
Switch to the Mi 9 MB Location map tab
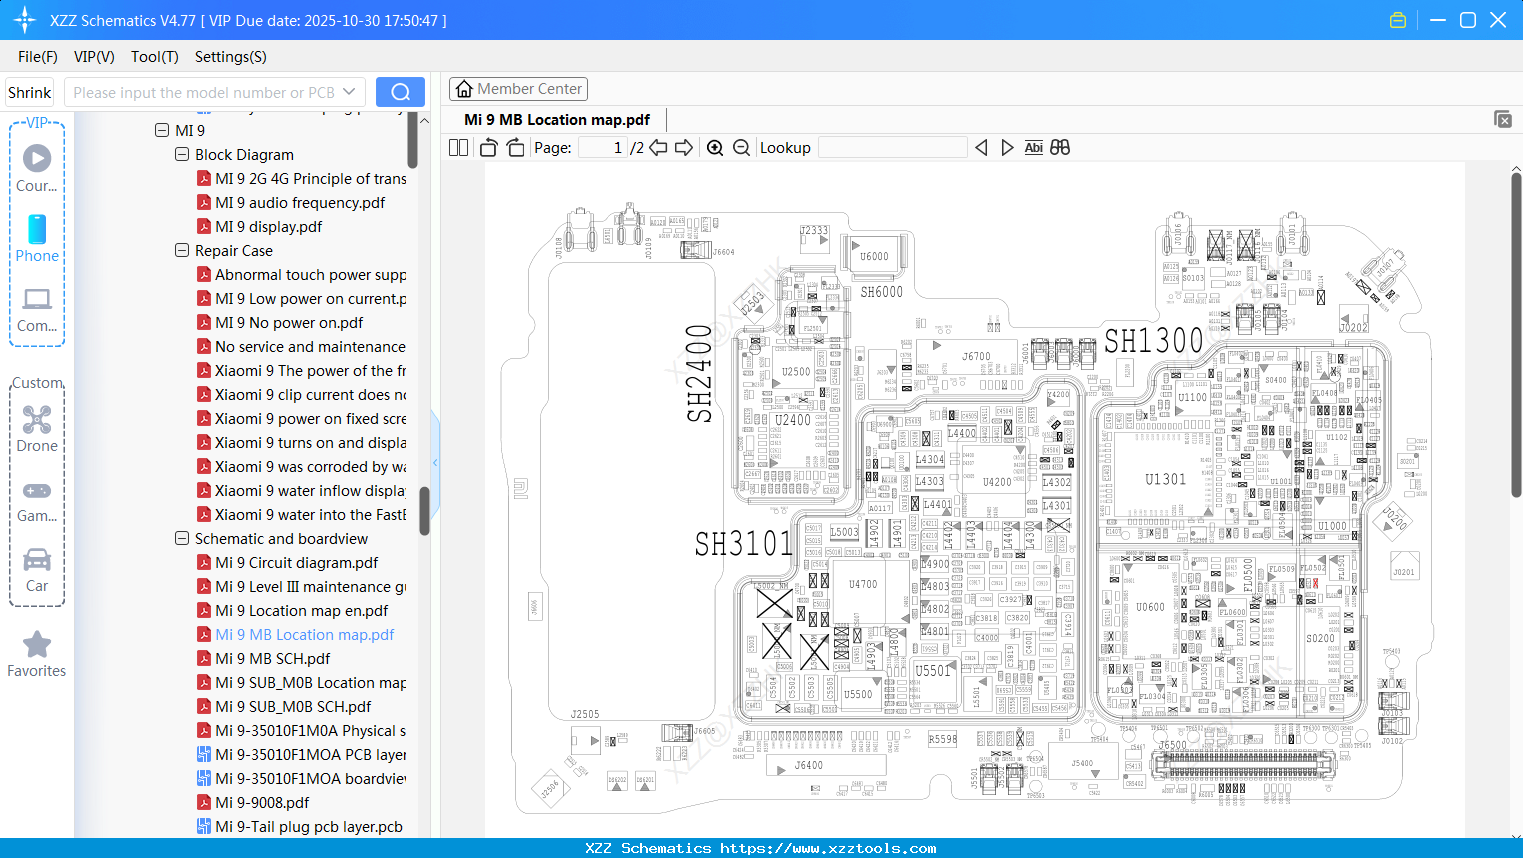click(x=555, y=119)
